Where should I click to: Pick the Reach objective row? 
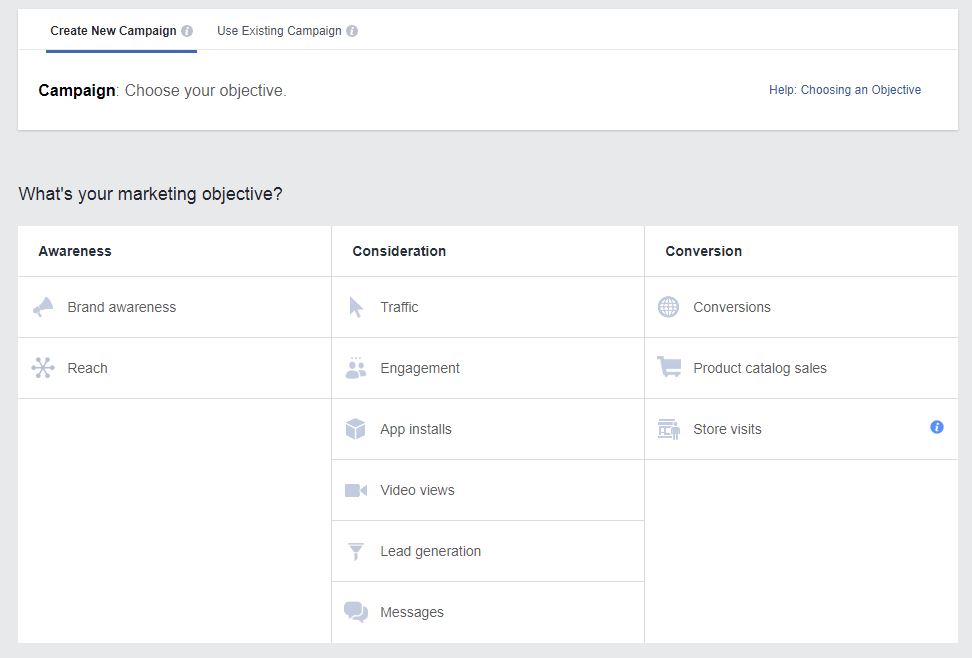click(x=87, y=368)
